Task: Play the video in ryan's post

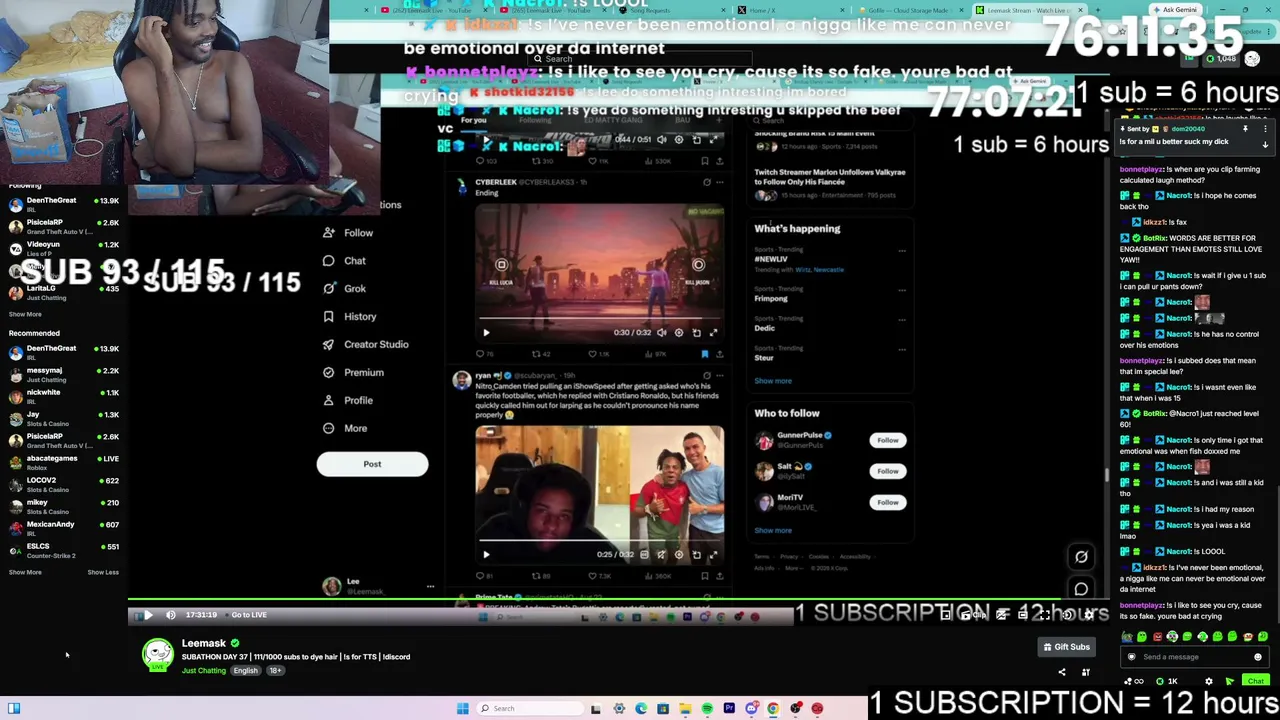Action: pyautogui.click(x=486, y=555)
